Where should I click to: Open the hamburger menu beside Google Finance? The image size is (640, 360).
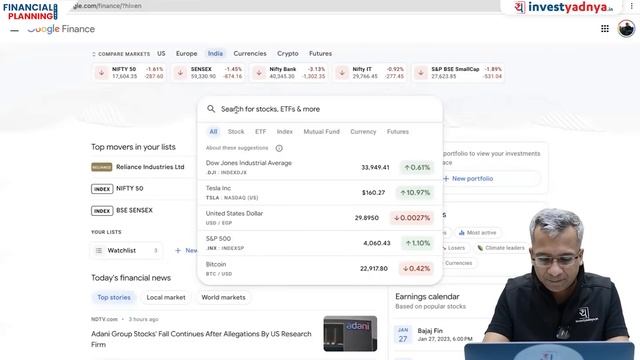14,29
